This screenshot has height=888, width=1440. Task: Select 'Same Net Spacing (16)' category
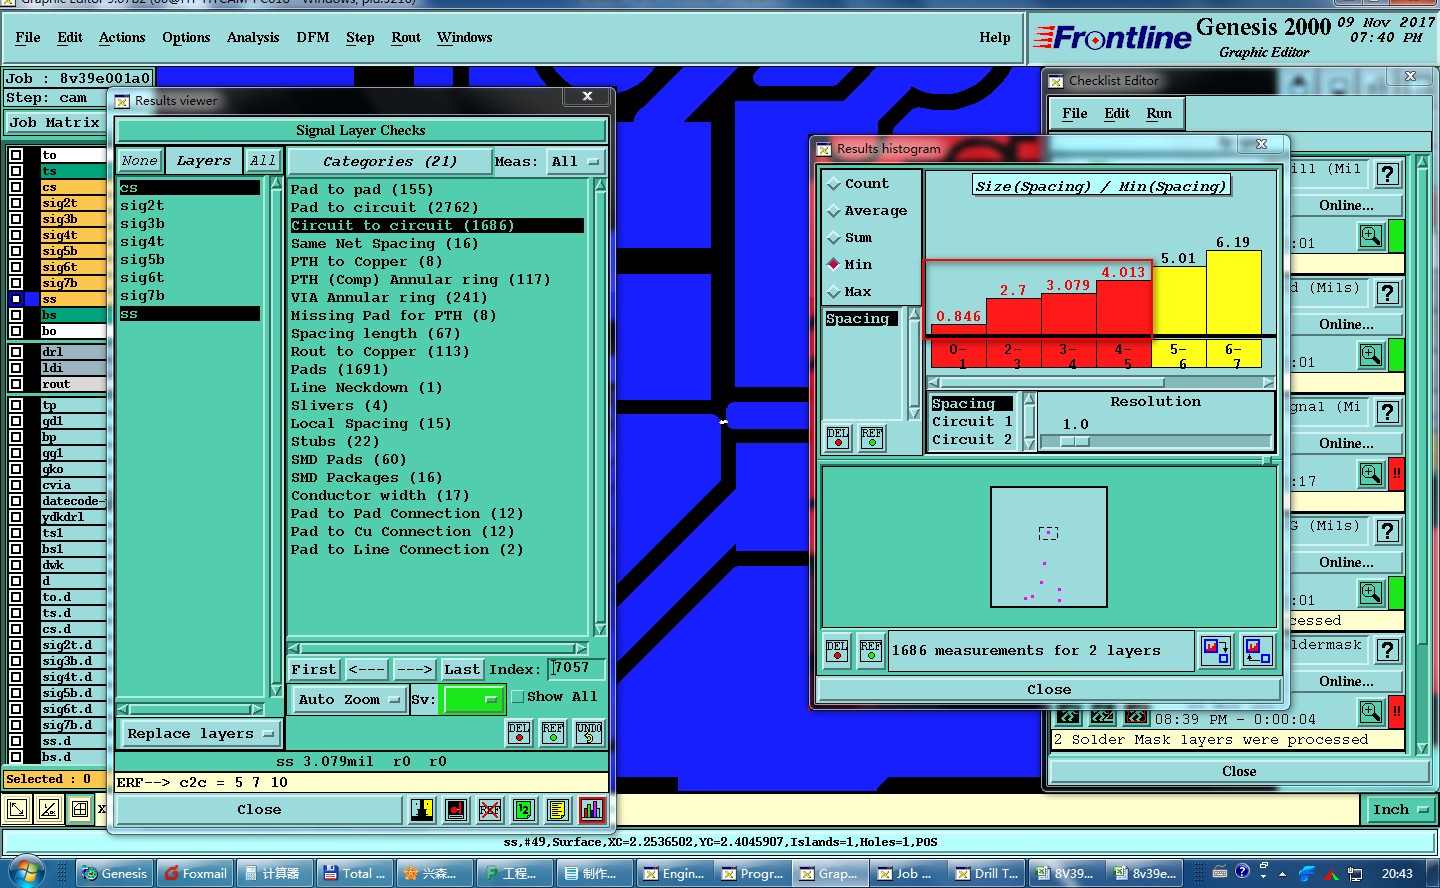[x=384, y=244]
